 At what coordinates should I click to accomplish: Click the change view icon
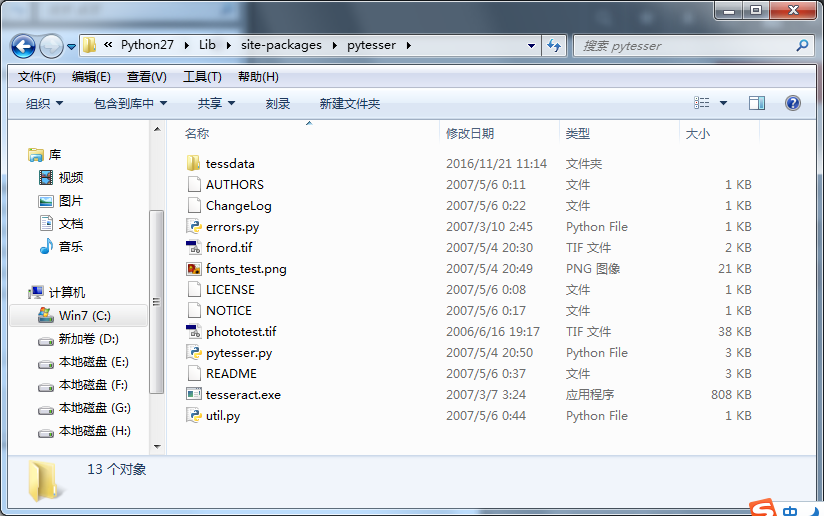(702, 103)
